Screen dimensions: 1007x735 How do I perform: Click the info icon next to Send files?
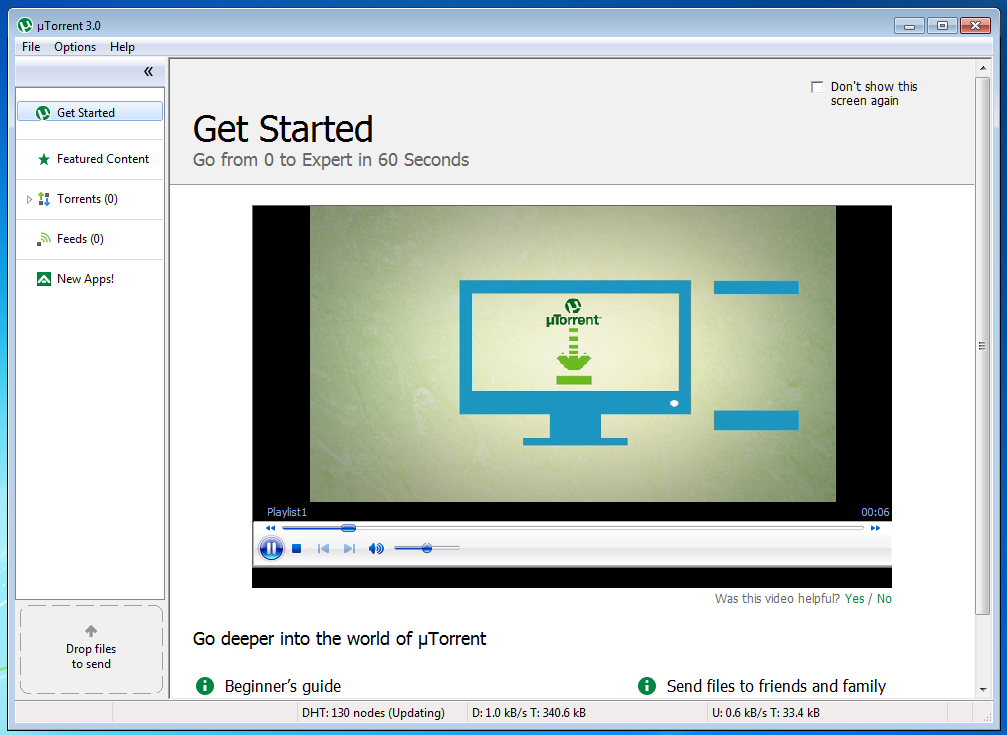click(647, 686)
